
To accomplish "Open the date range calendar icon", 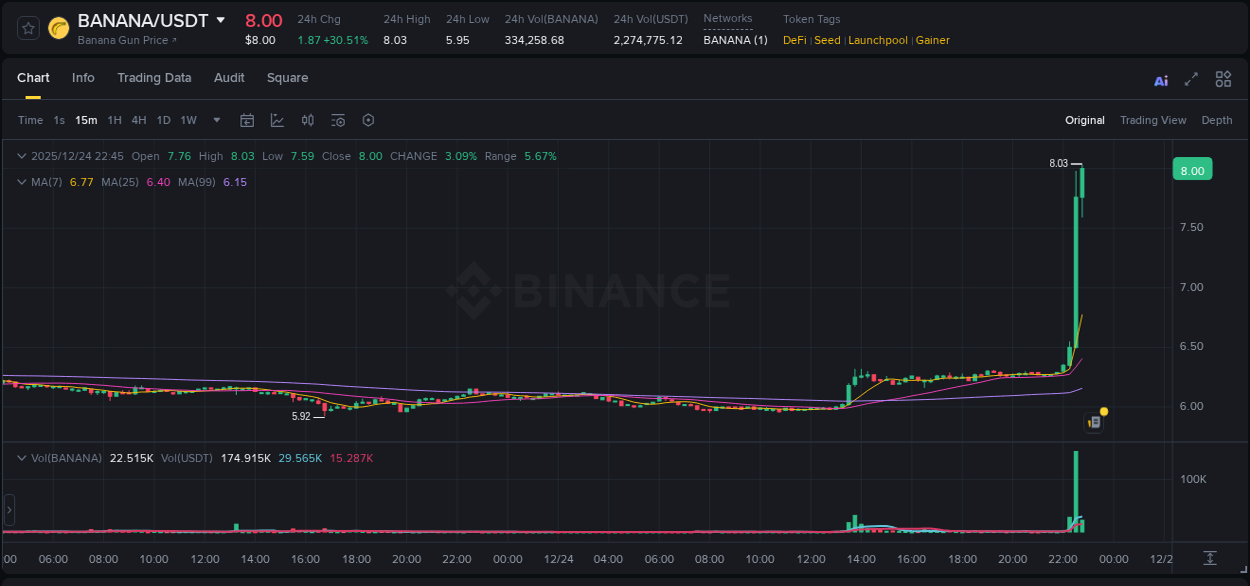I will coord(247,120).
